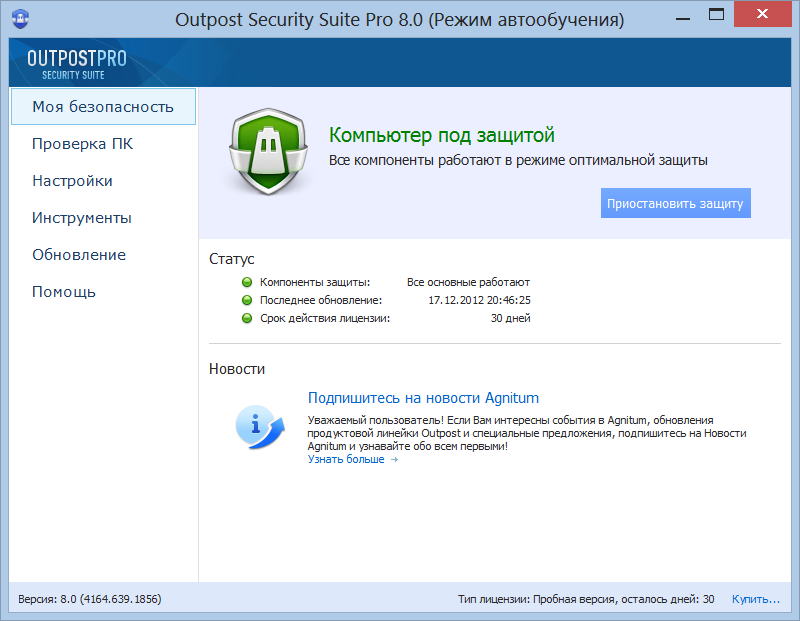Click the Outpost shield icon in title bar
Image resolution: width=800 pixels, height=621 pixels.
(19, 20)
